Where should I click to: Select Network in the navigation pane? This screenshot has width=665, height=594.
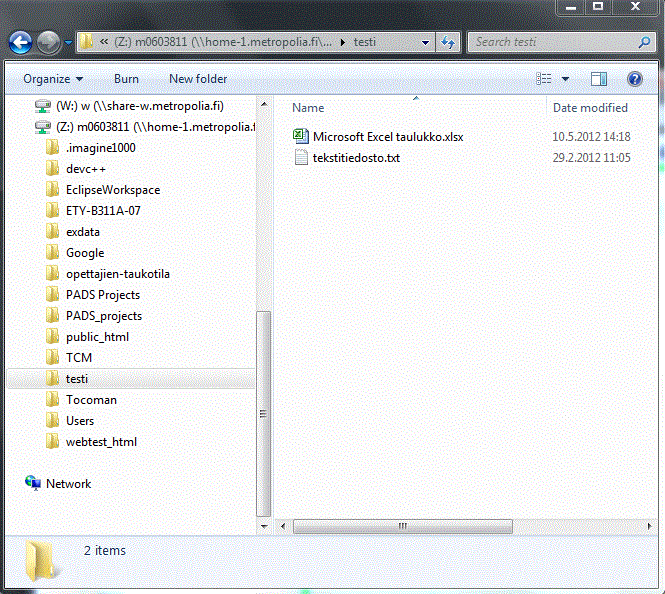68,484
